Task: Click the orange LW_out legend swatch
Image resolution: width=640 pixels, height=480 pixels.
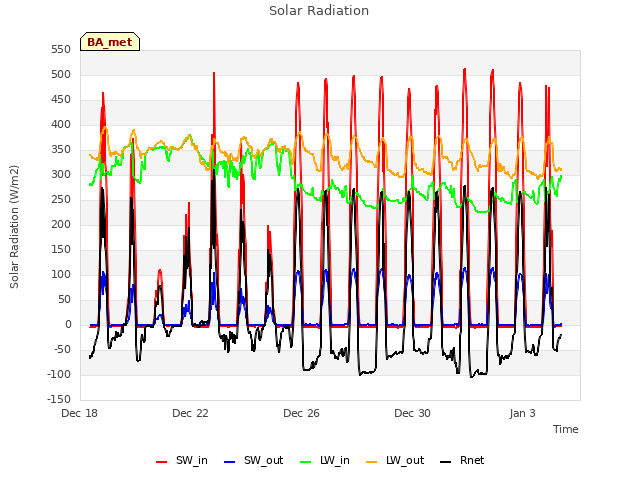Action: coord(372,462)
